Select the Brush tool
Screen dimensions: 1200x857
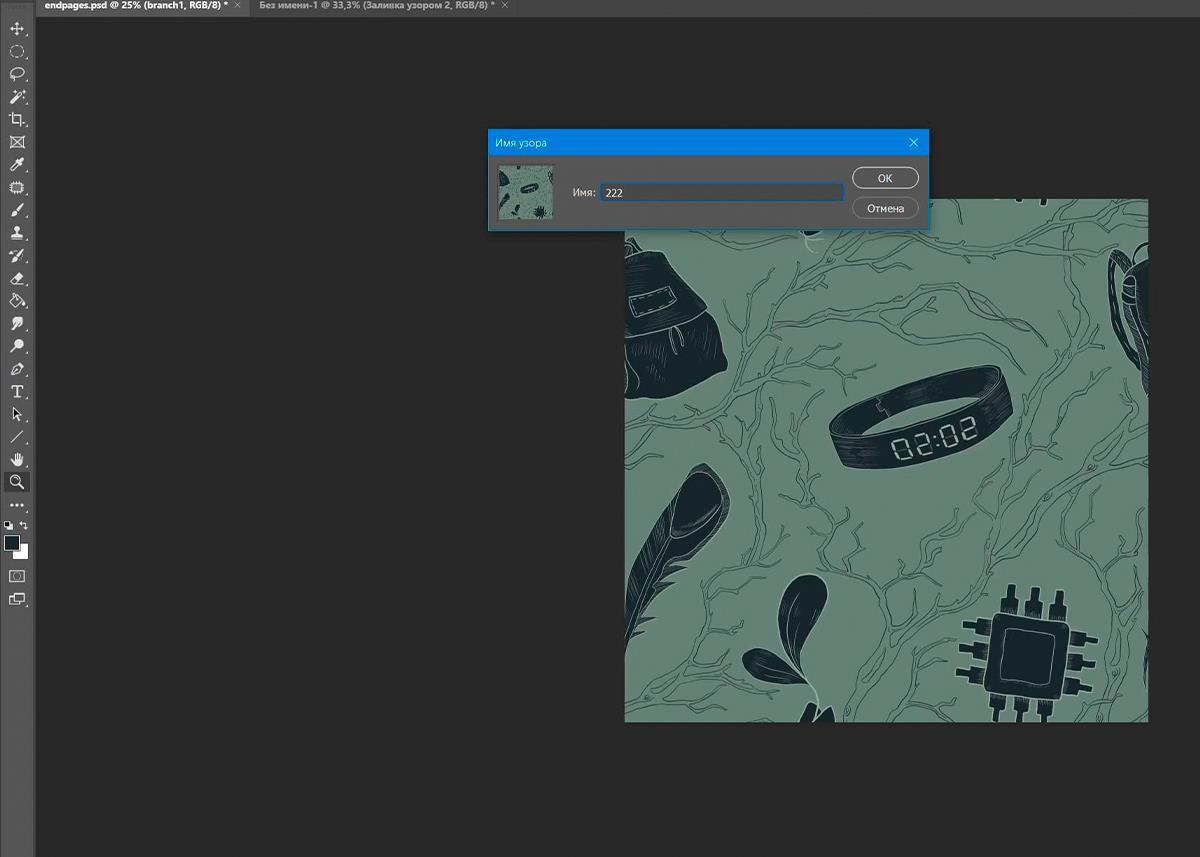(17, 211)
